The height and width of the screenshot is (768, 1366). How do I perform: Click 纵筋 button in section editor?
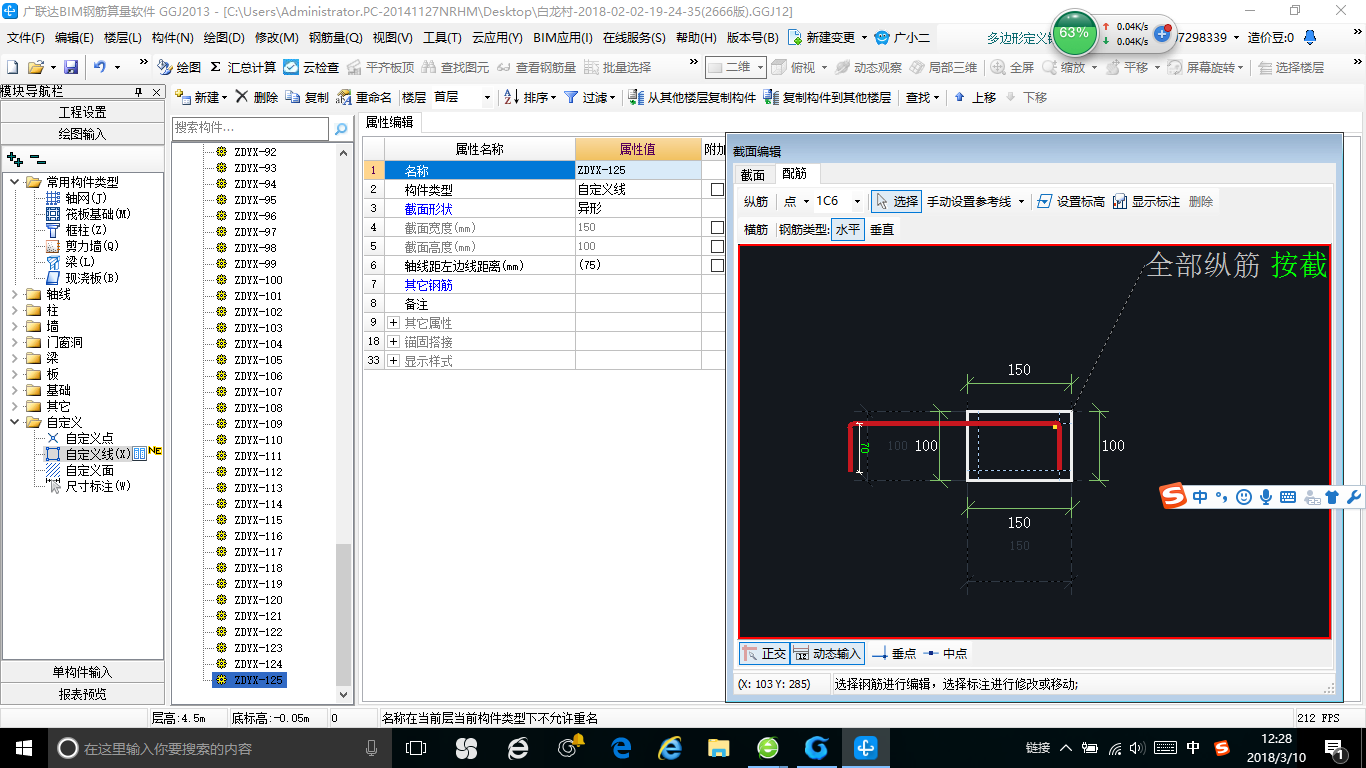(756, 201)
